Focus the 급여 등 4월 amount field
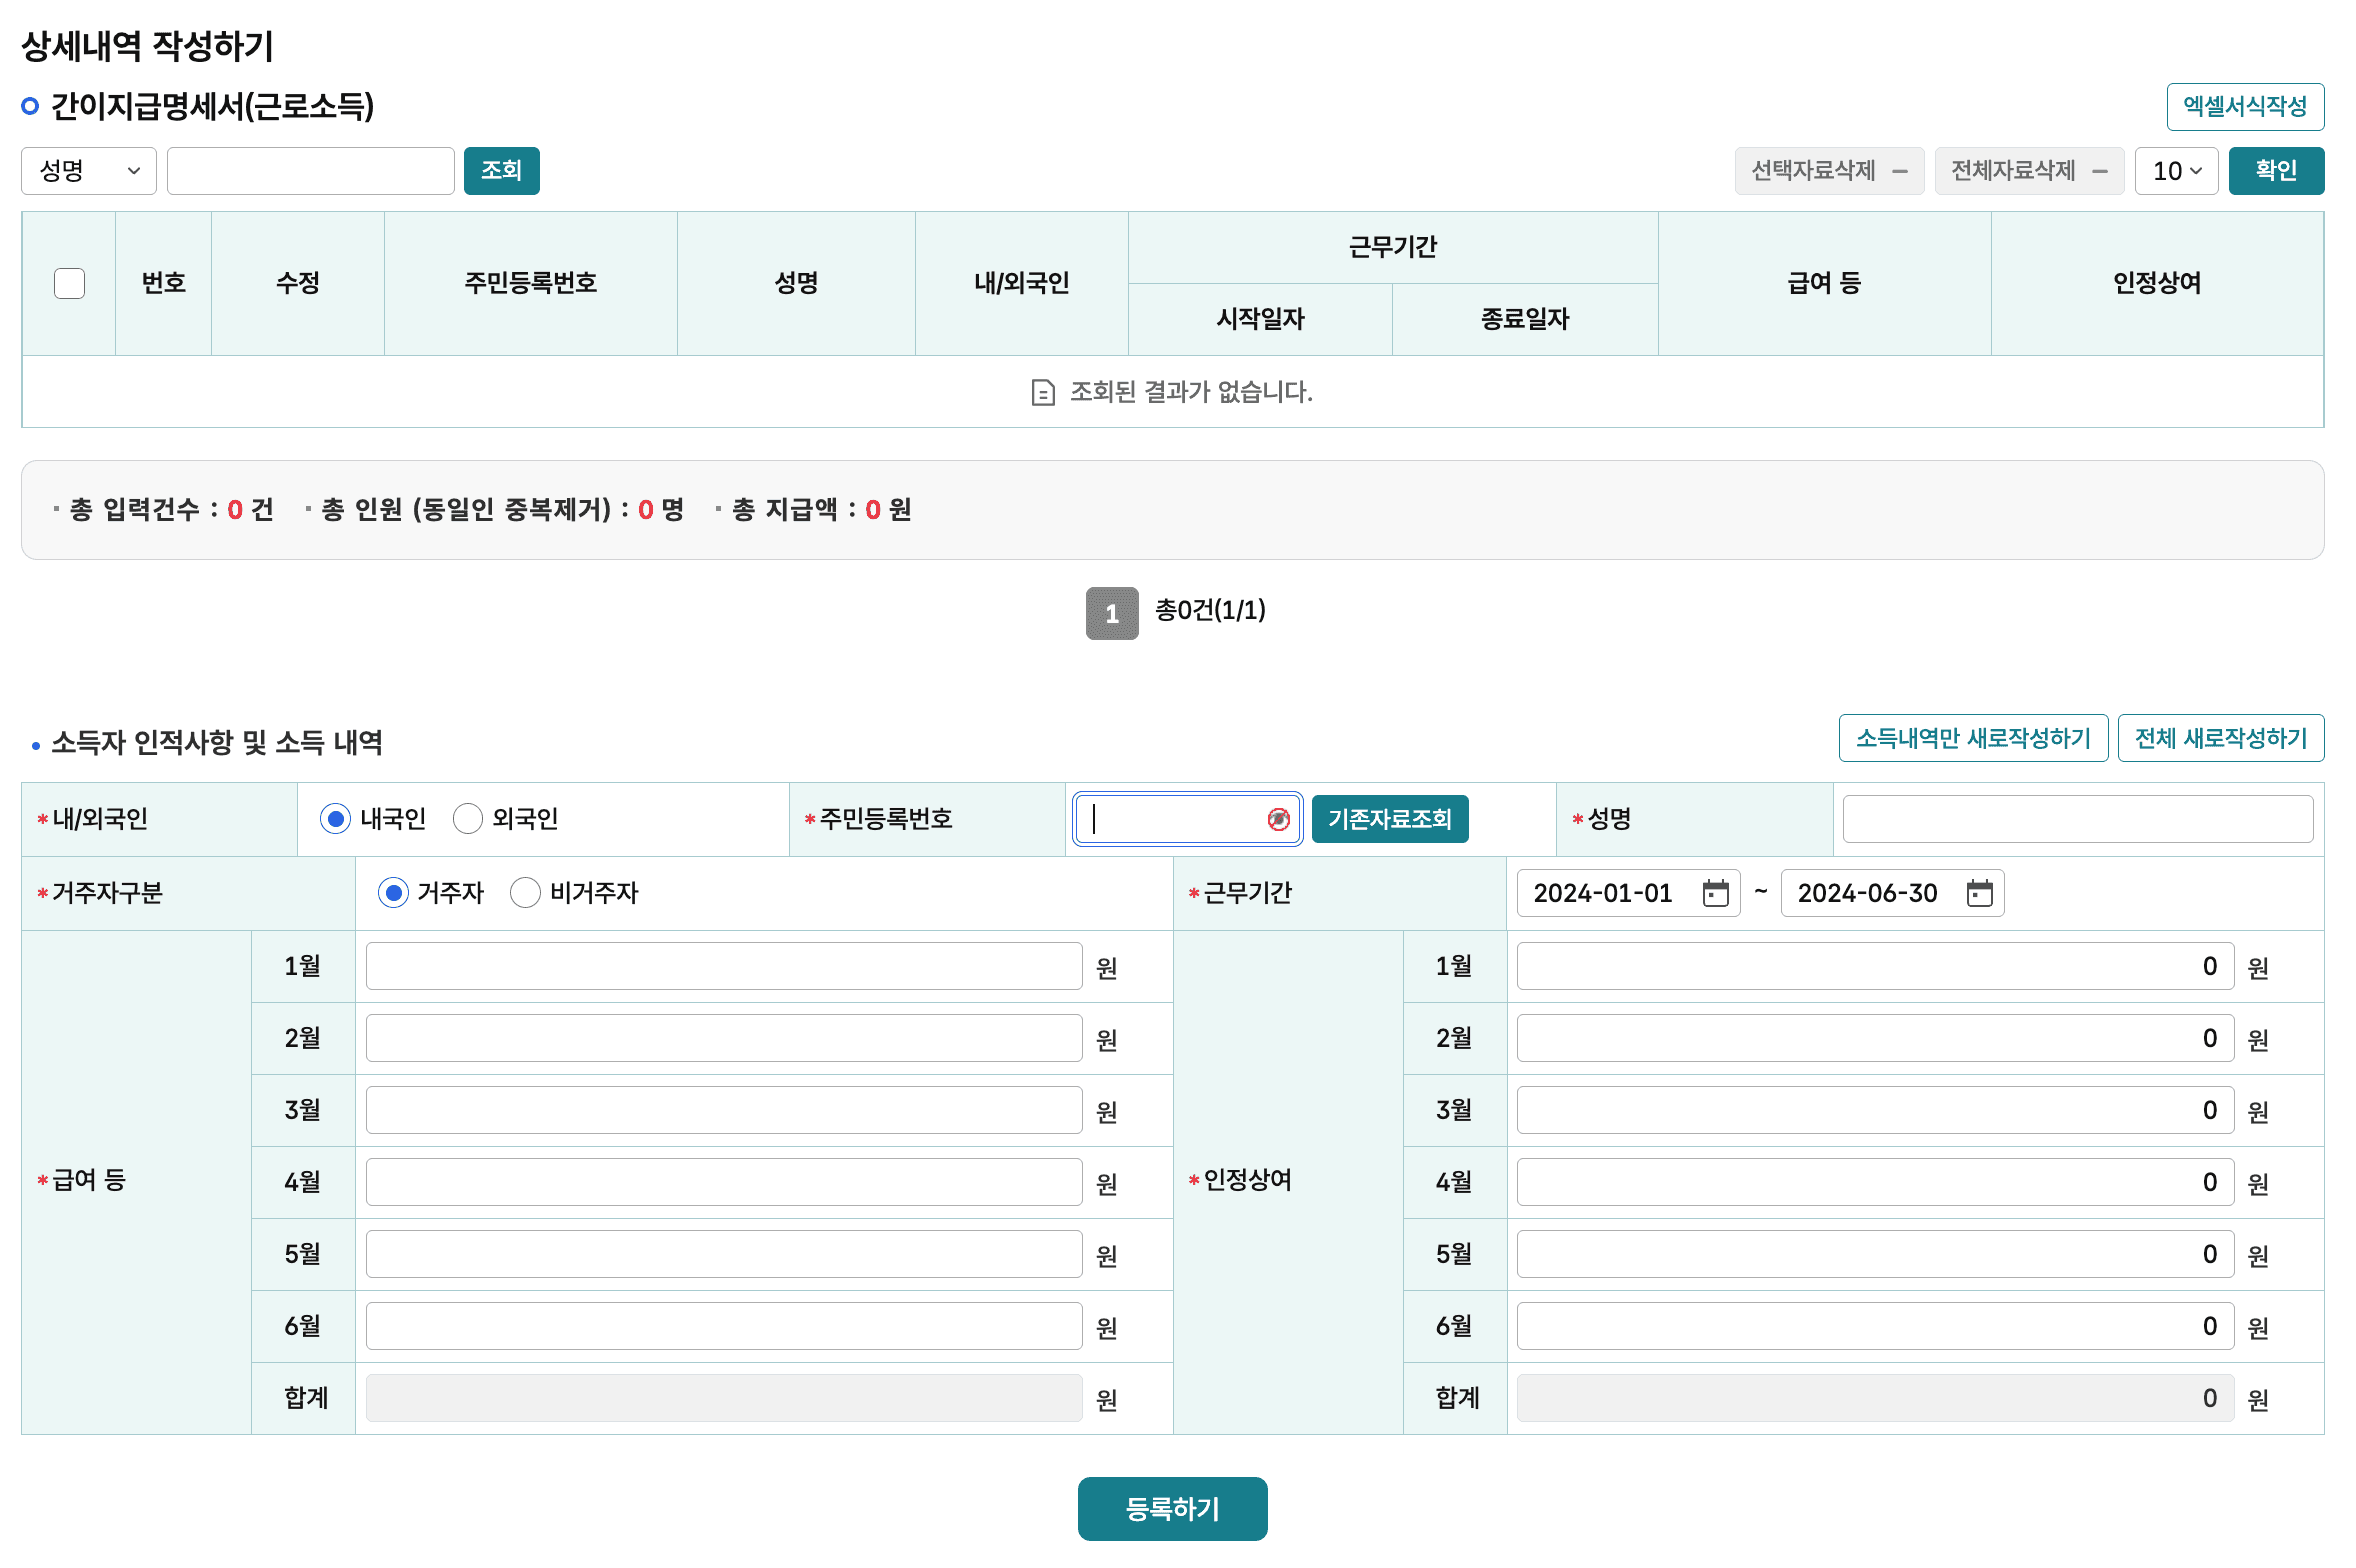Screen dimensions: 2356x1568 point(724,1182)
